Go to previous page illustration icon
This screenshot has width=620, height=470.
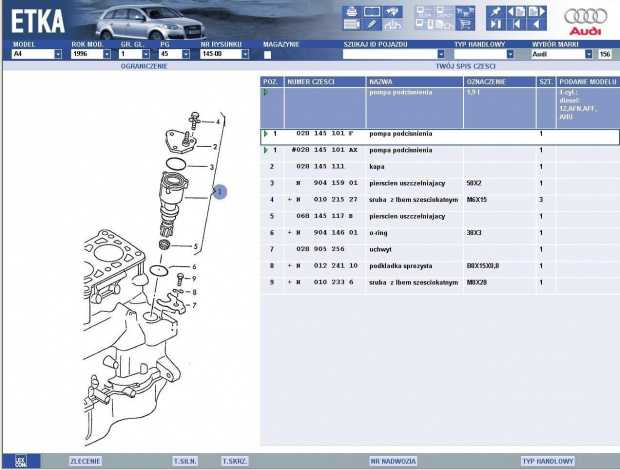point(516,12)
